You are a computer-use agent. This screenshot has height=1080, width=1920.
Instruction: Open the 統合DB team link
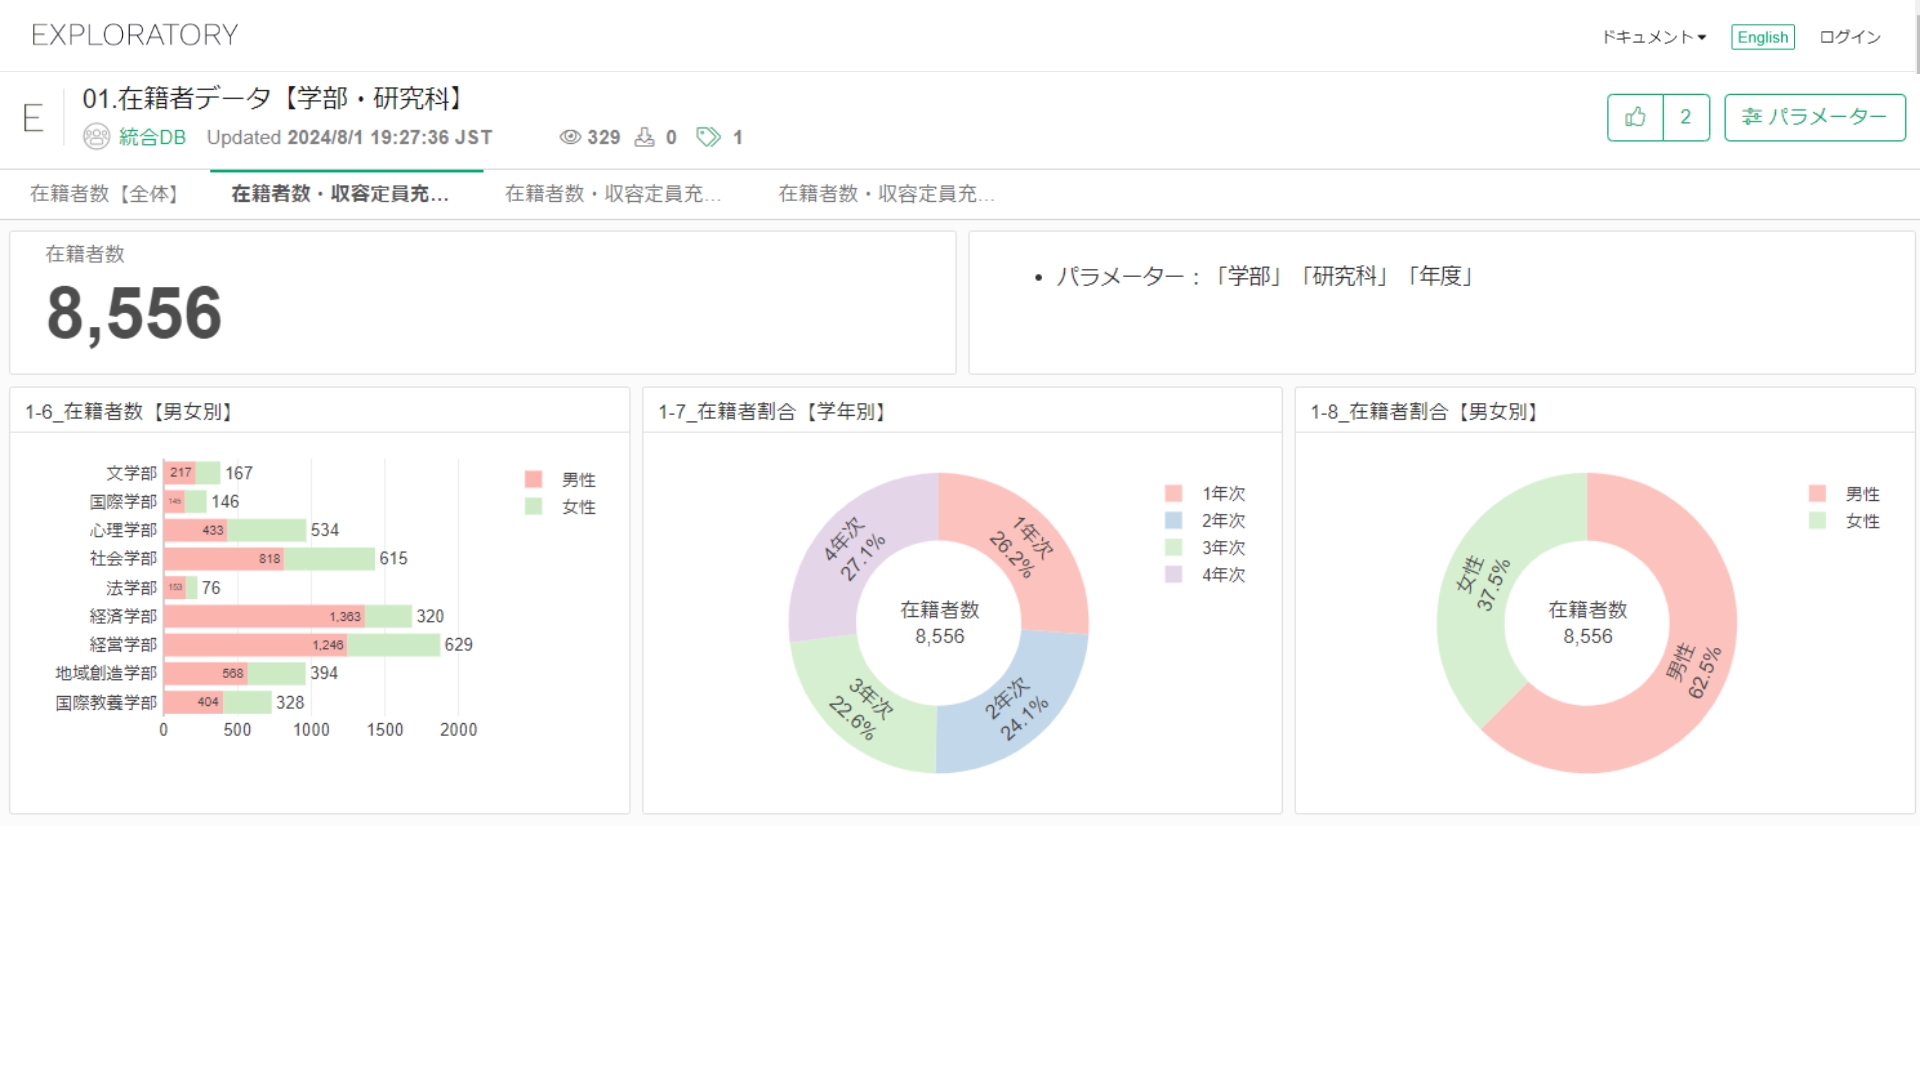152,137
